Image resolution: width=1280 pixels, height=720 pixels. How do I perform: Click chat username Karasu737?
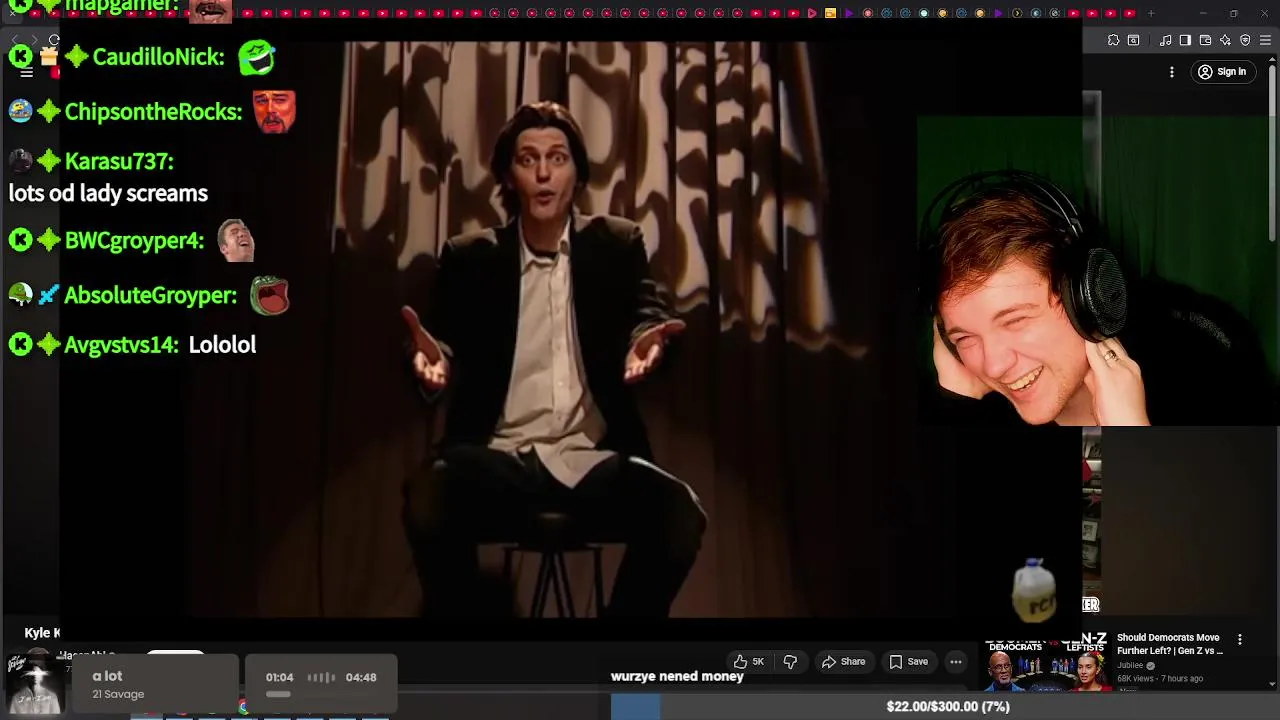(119, 161)
